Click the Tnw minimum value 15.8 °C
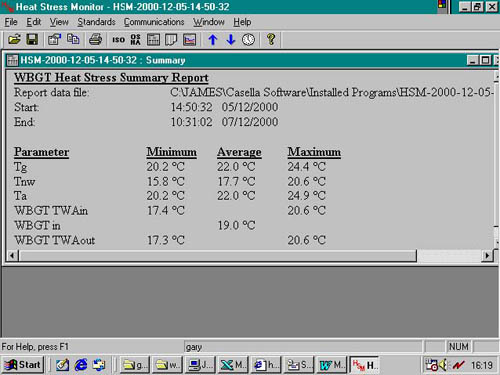 pyautogui.click(x=166, y=182)
